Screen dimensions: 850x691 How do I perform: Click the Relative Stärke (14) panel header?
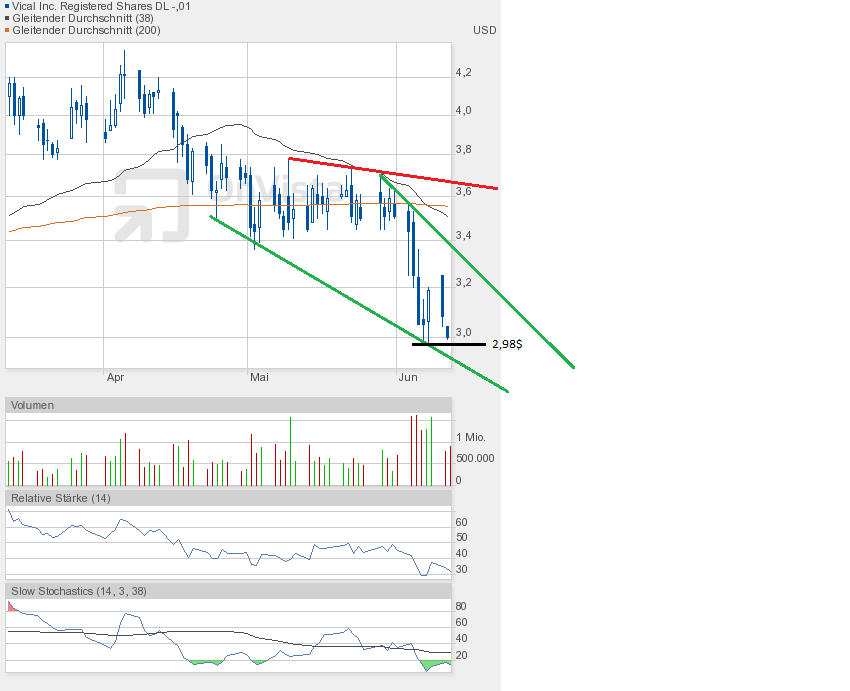coord(60,498)
